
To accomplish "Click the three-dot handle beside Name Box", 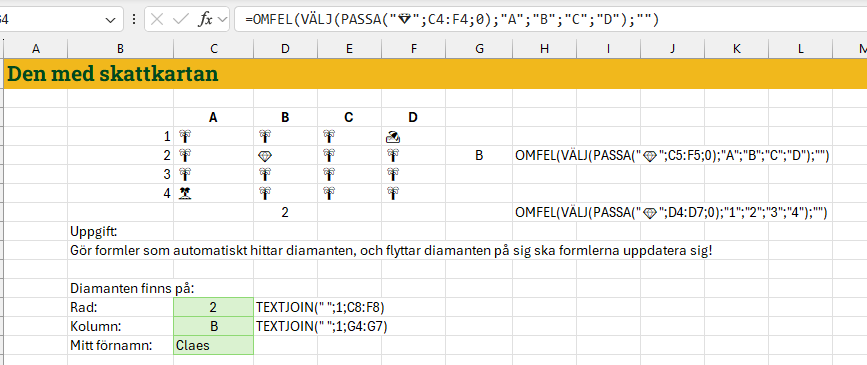I will 133,20.
